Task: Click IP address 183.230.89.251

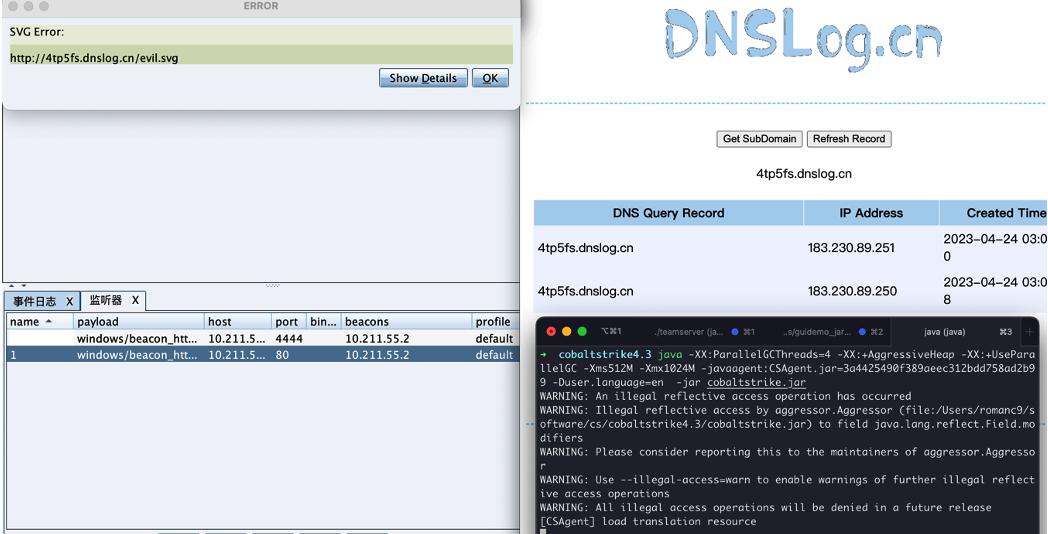Action: pos(852,248)
